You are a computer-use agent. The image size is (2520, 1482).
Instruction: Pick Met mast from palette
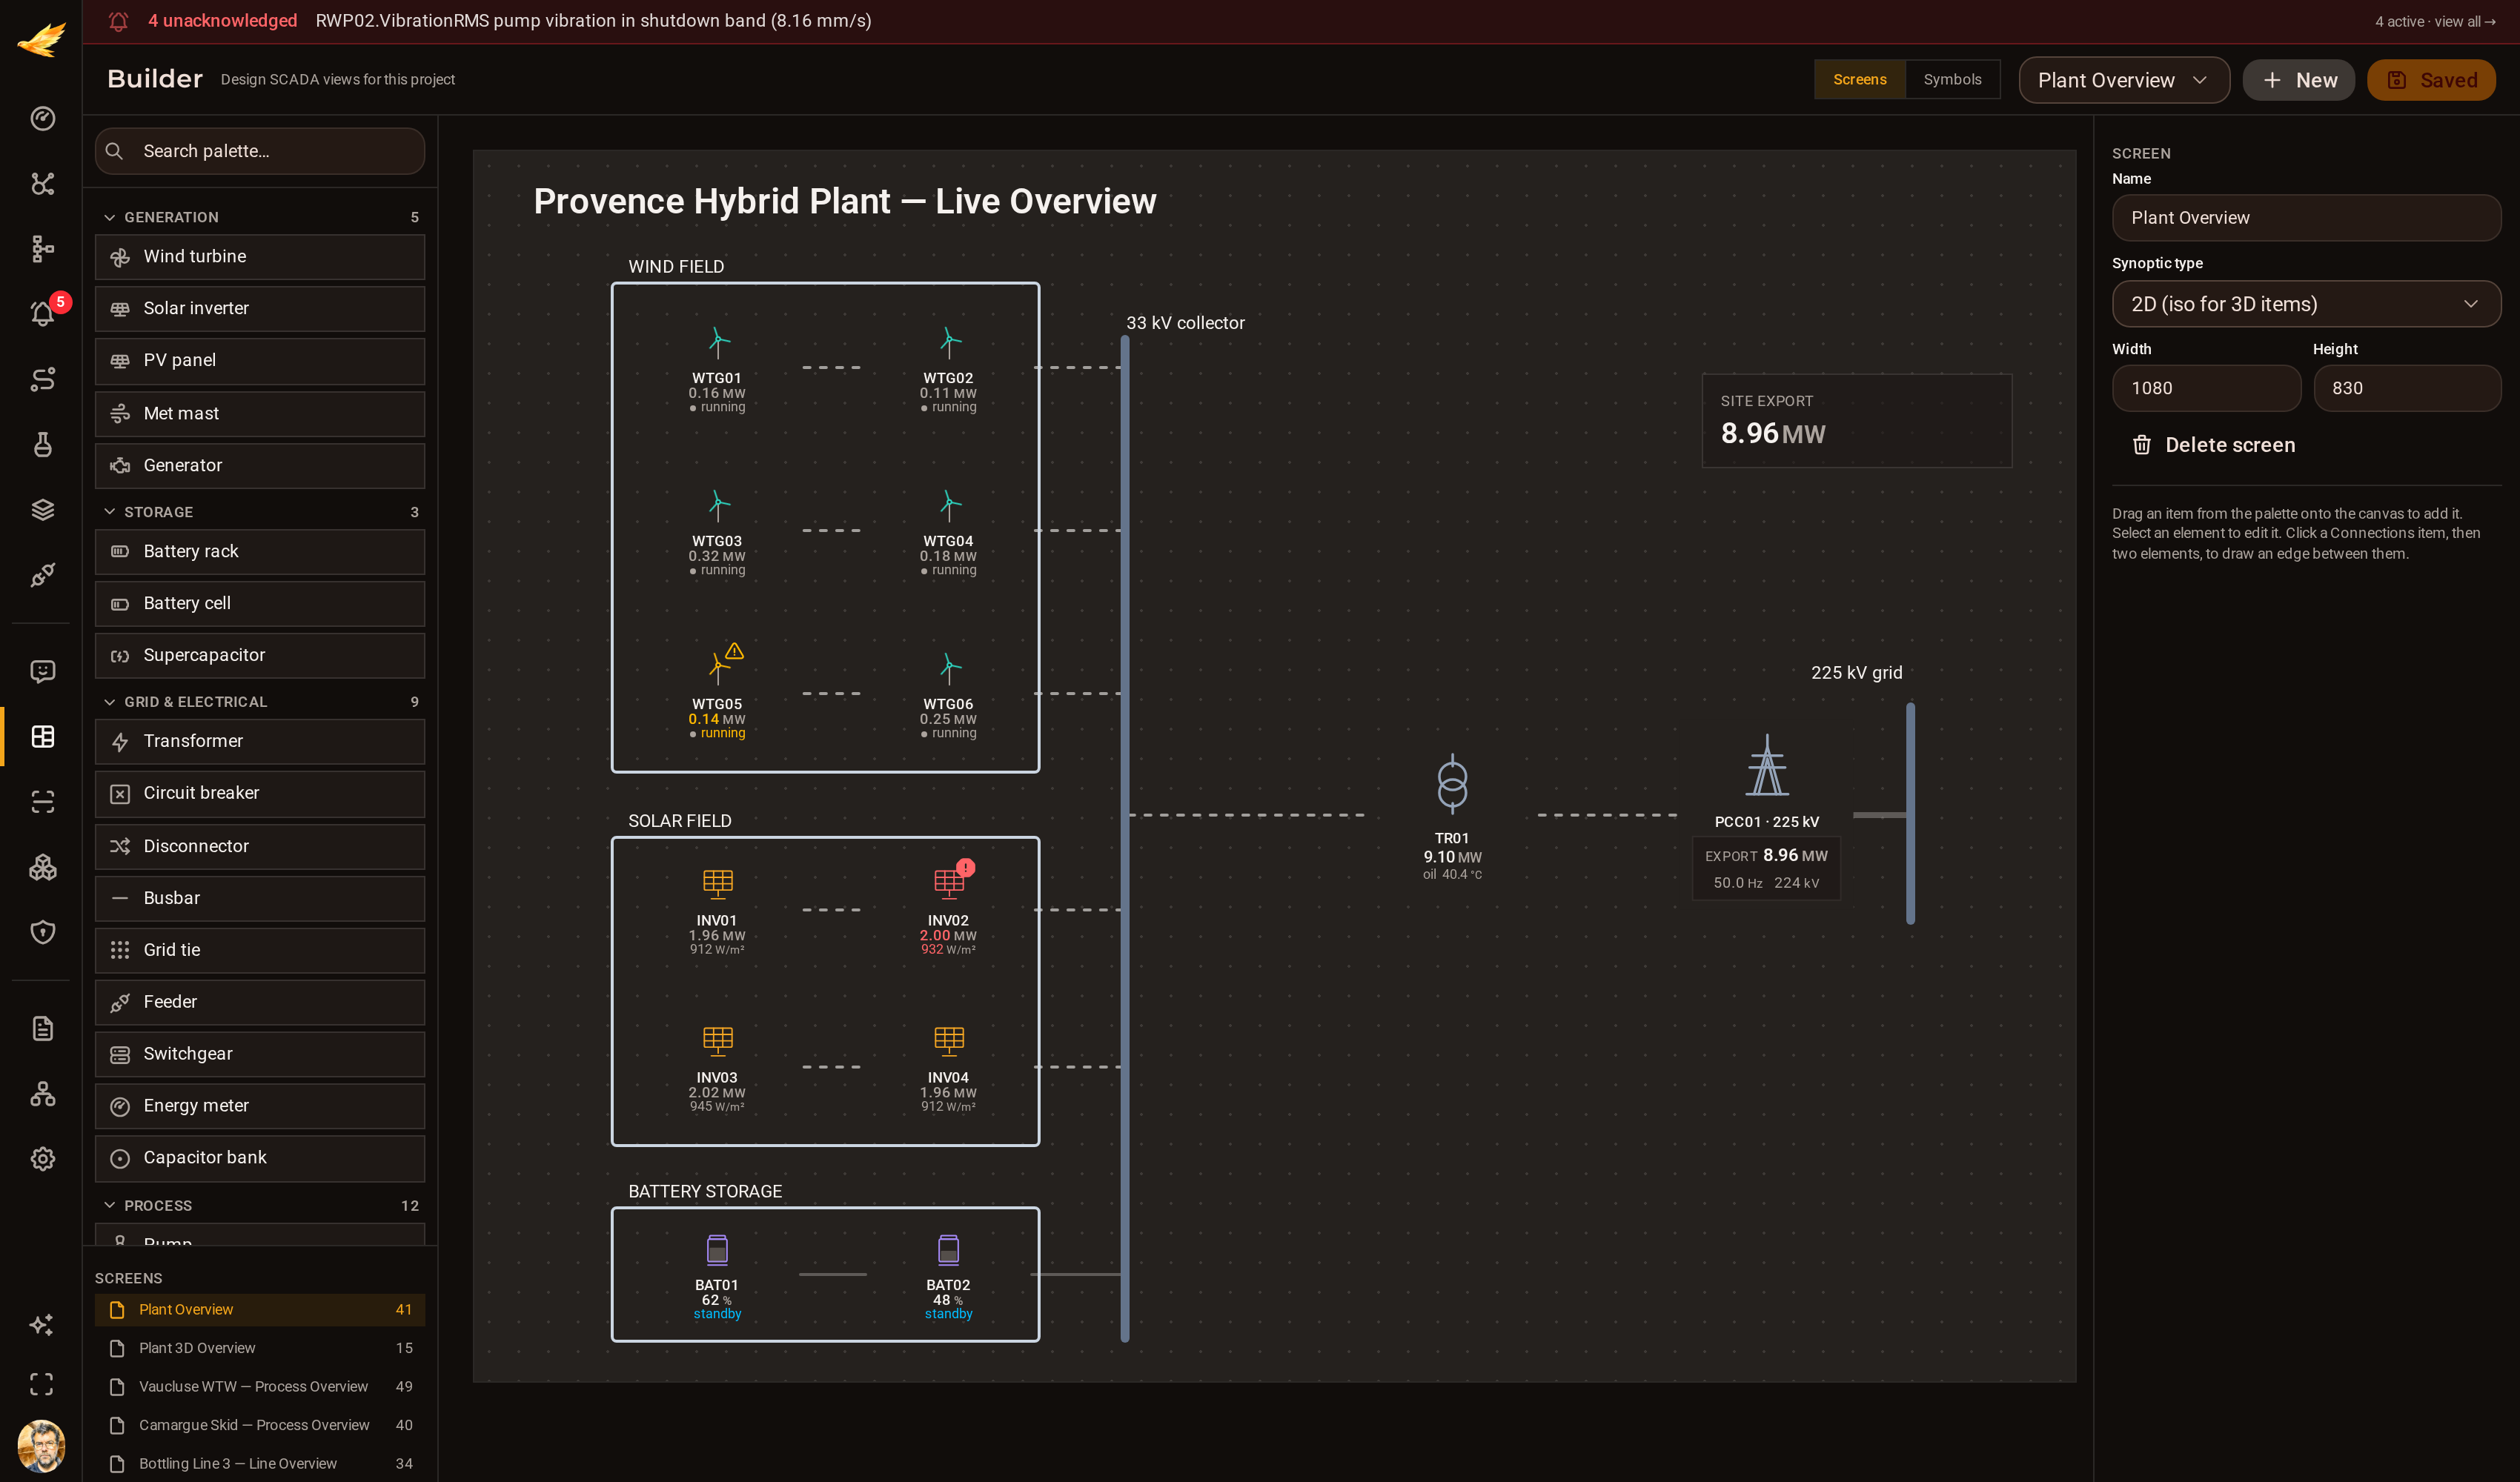[x=260, y=414]
